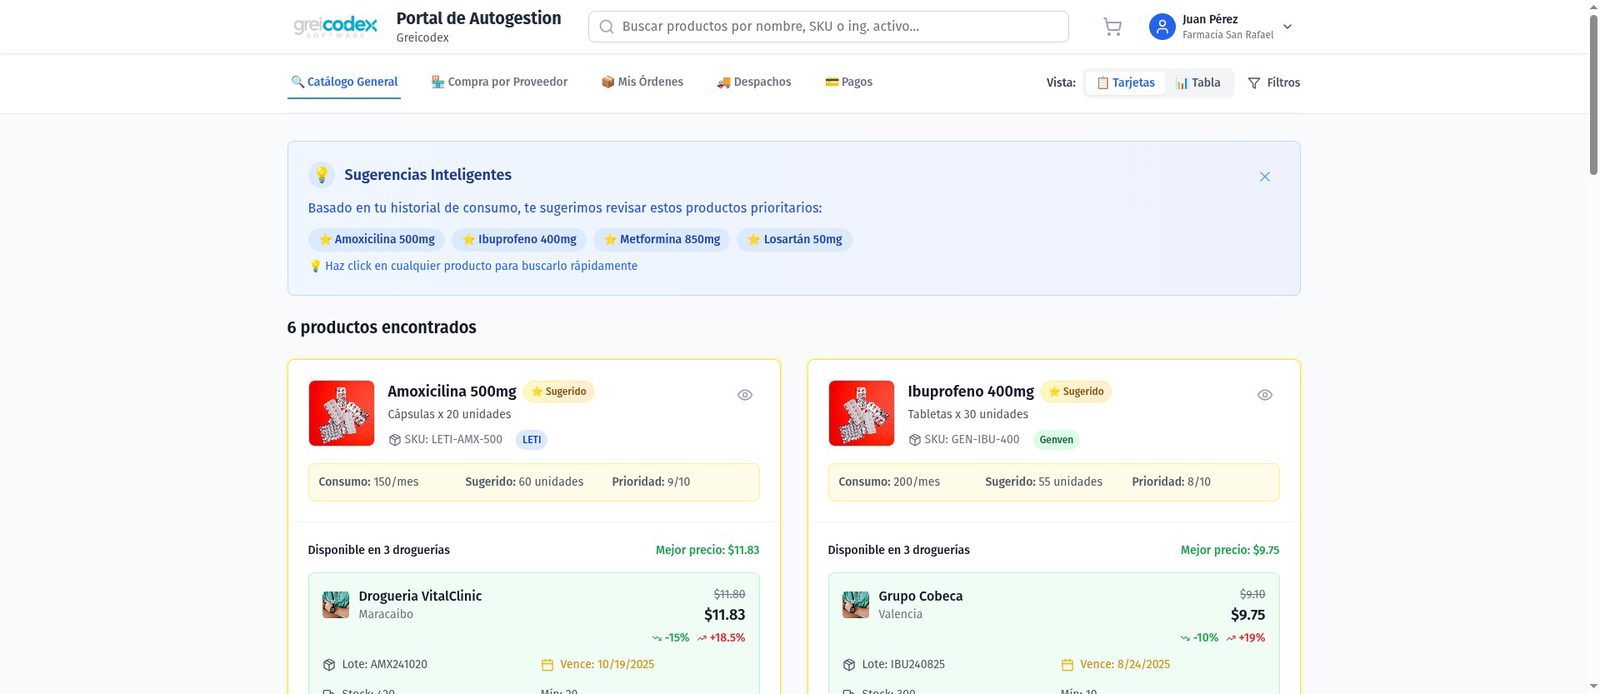Go to Mis Órdenes tab
1600x694 pixels.
(x=642, y=82)
